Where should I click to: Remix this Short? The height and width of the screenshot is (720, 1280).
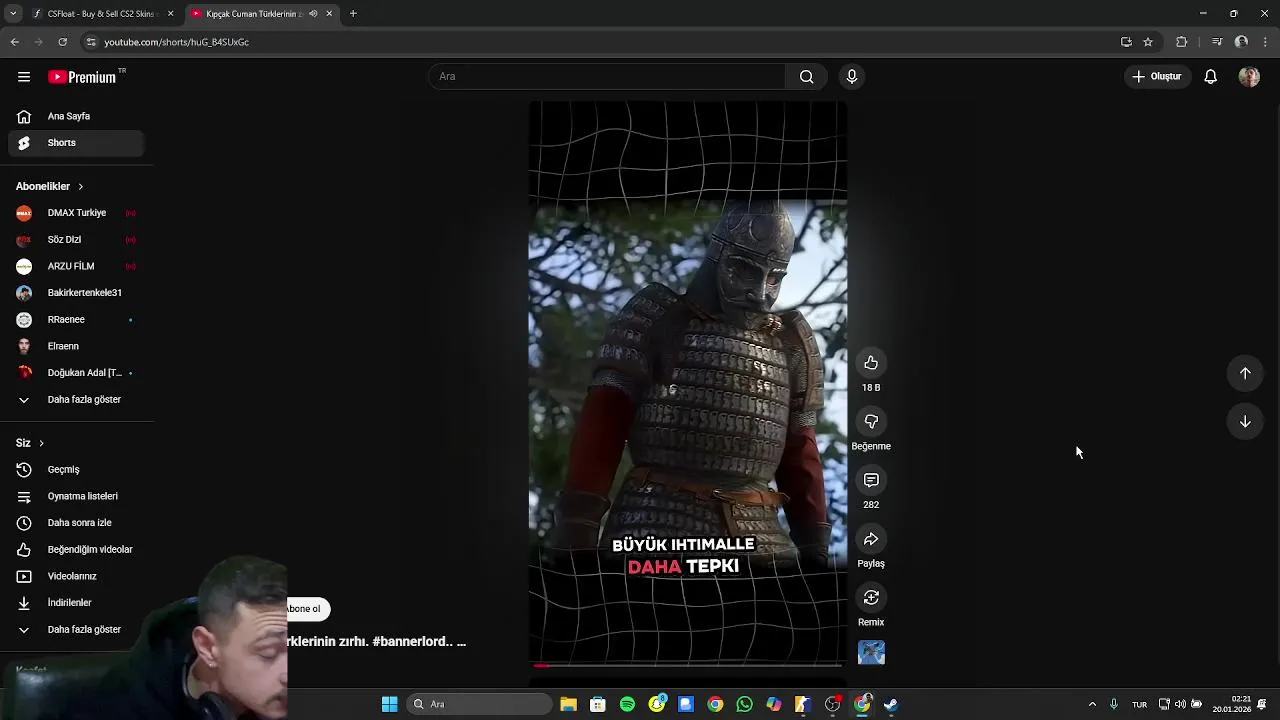pyautogui.click(x=871, y=598)
